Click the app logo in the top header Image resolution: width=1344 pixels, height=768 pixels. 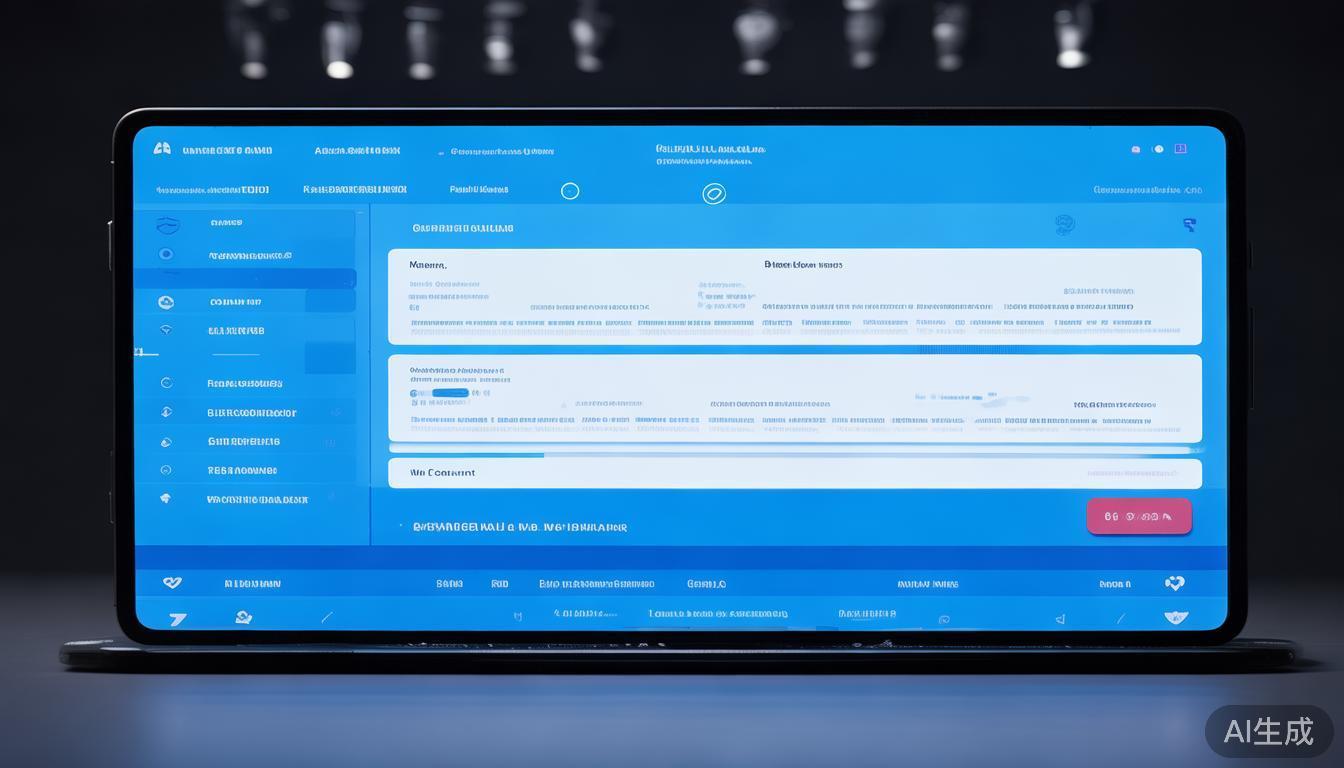pos(162,149)
